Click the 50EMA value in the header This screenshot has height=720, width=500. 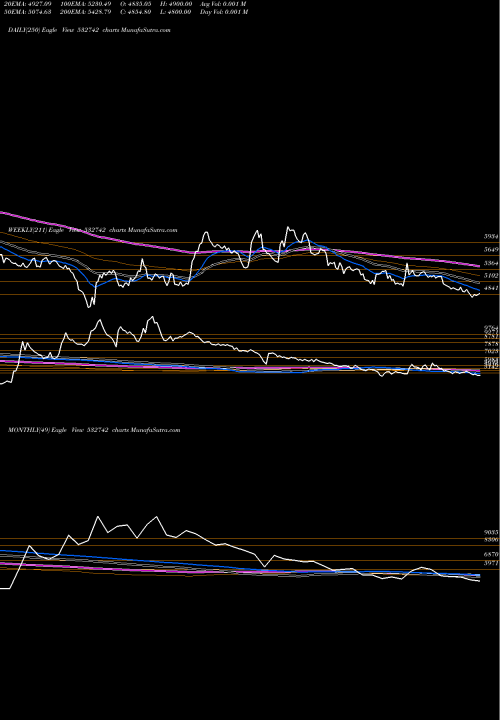point(27,11)
